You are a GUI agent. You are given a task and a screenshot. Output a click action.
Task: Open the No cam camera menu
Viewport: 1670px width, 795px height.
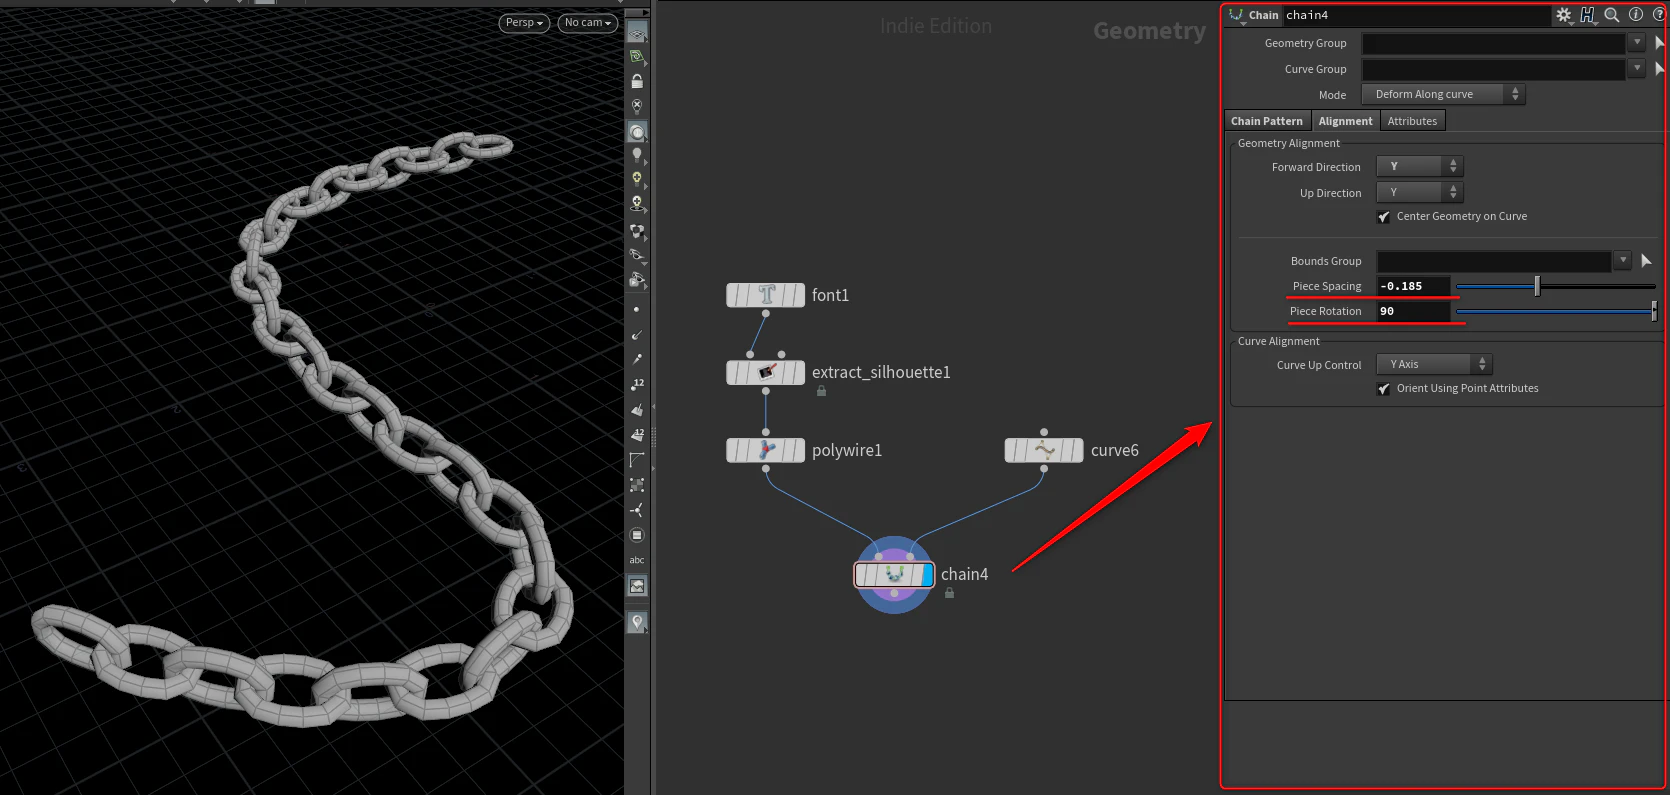coord(588,23)
